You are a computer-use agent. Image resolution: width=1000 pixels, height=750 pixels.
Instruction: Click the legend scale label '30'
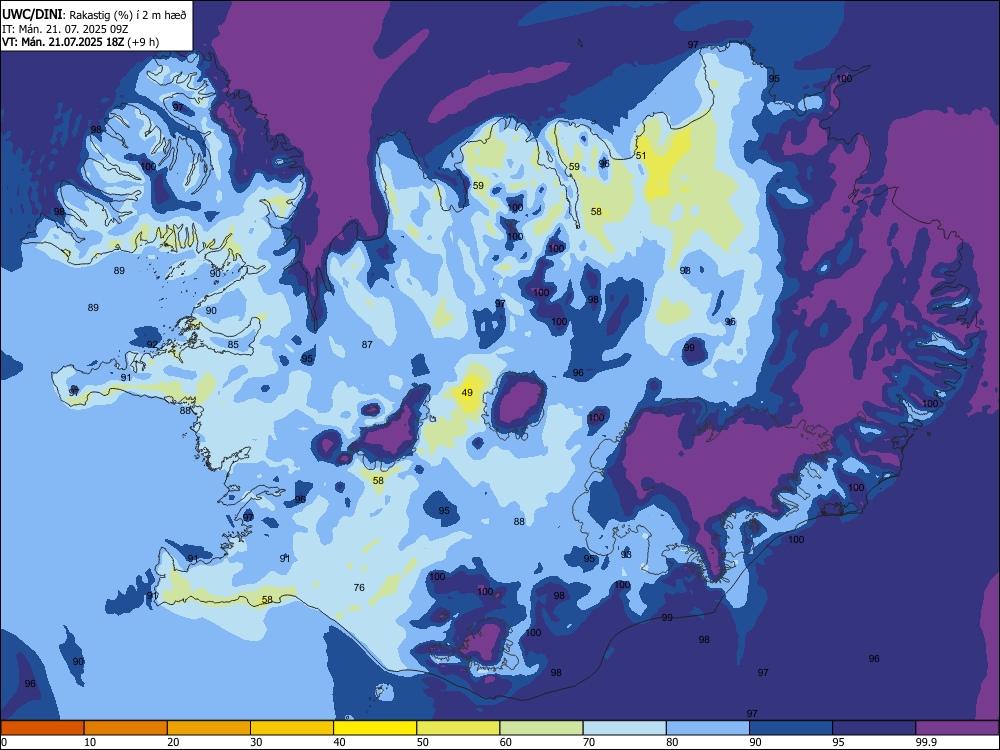coord(256,742)
